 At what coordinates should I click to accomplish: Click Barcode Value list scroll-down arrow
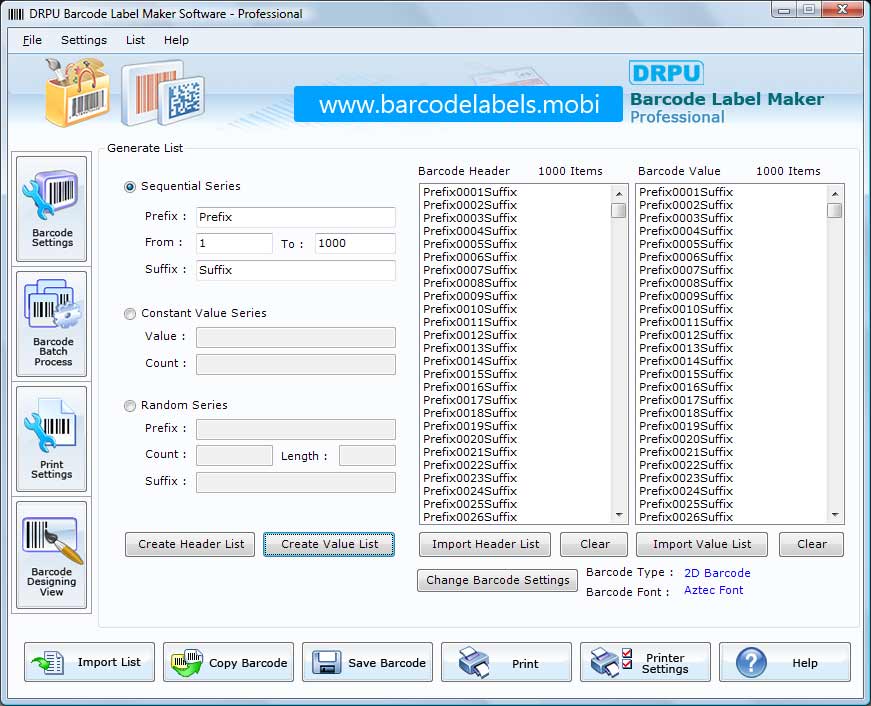coord(834,515)
